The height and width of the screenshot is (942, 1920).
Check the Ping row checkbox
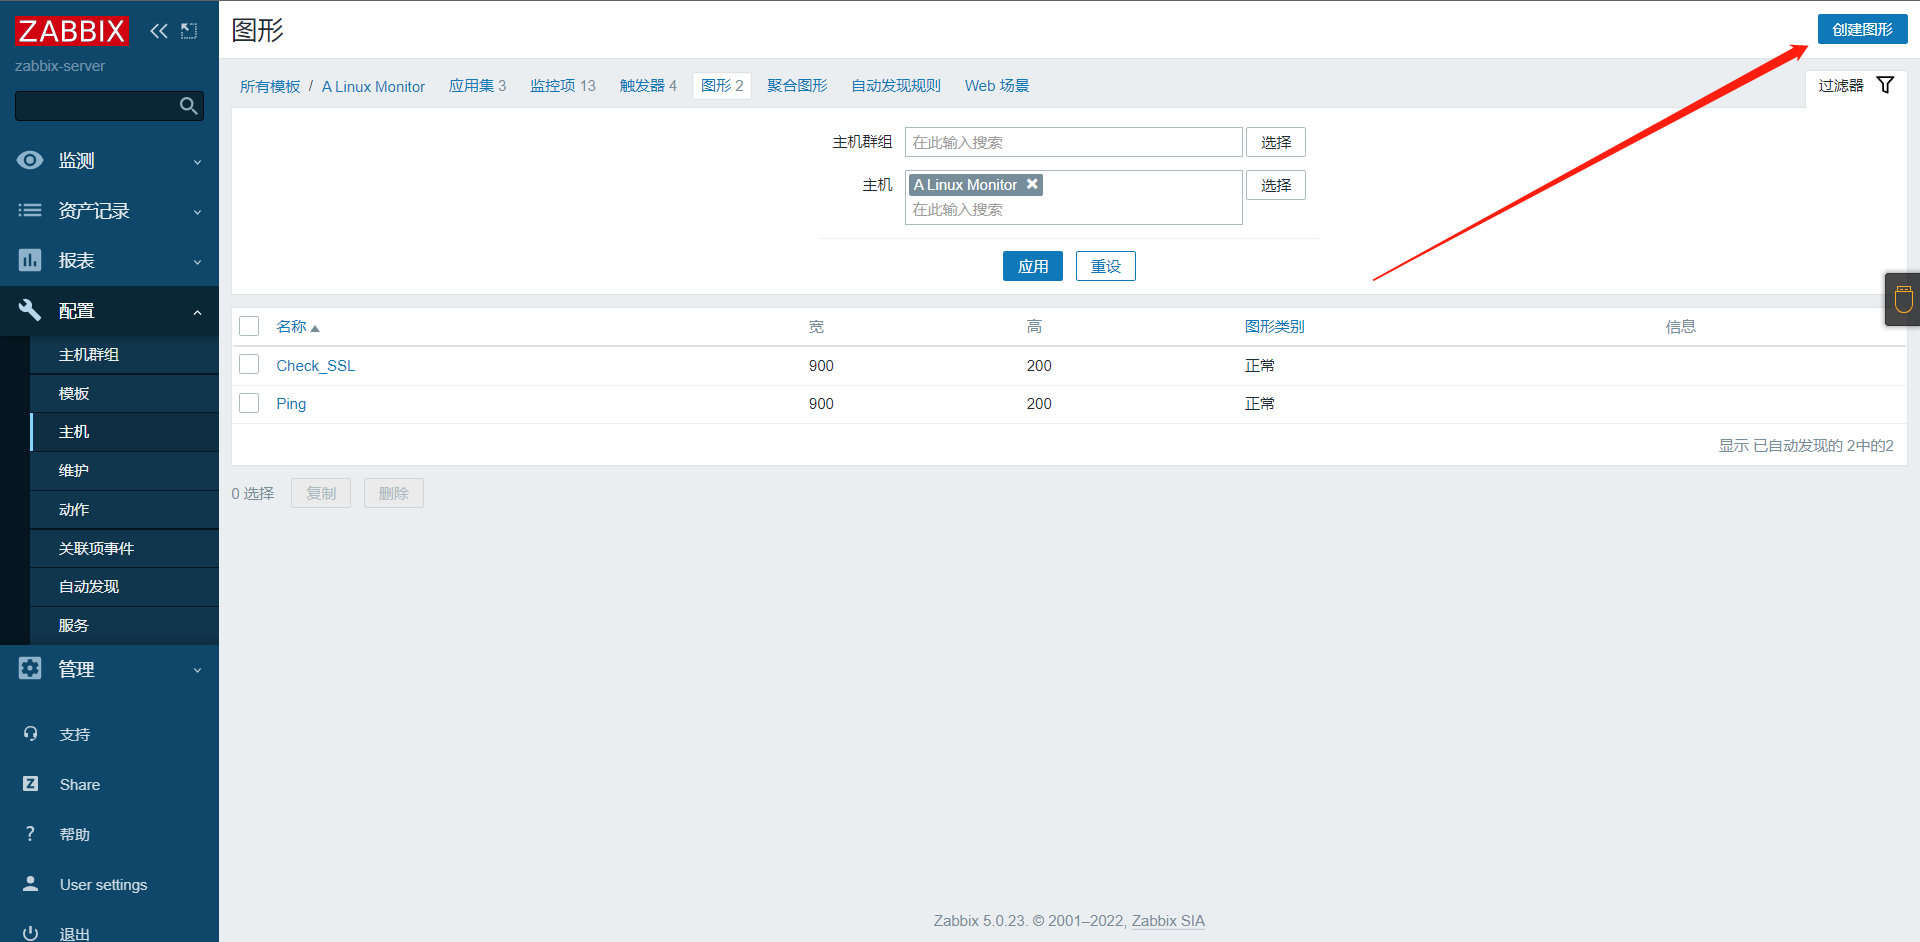click(249, 403)
